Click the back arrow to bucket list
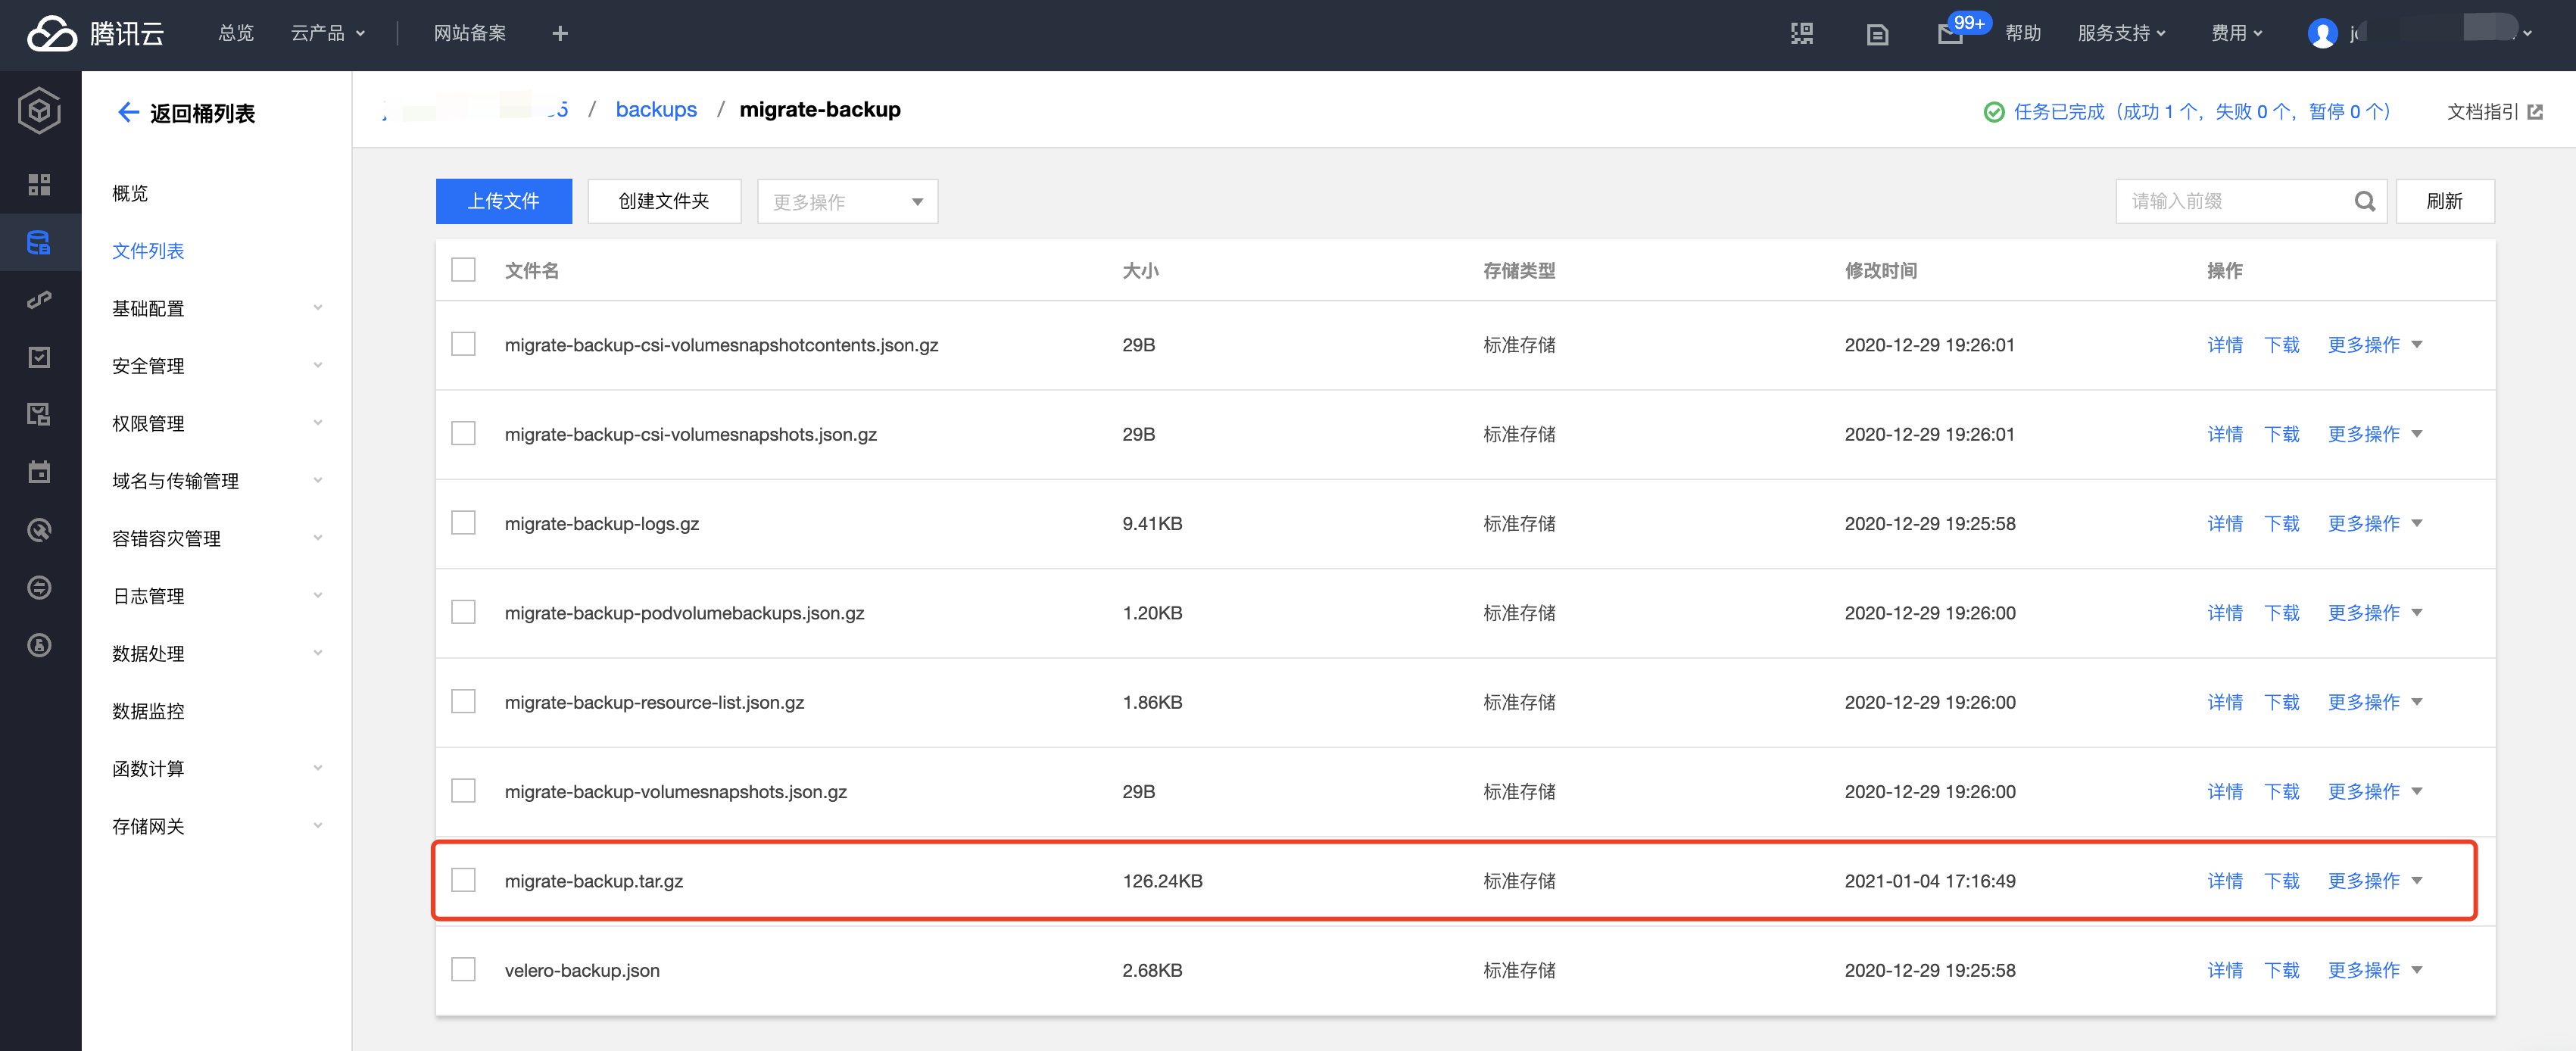Viewport: 2576px width, 1051px height. tap(128, 113)
